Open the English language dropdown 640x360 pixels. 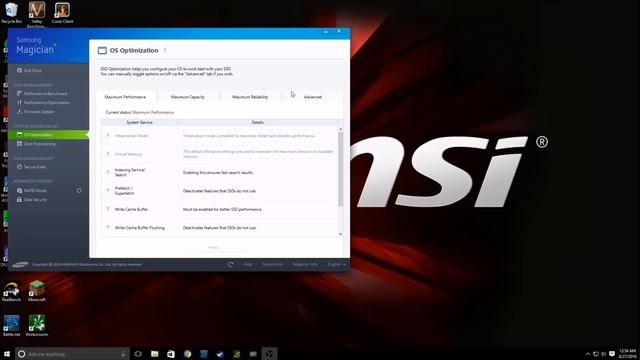pyautogui.click(x=337, y=264)
